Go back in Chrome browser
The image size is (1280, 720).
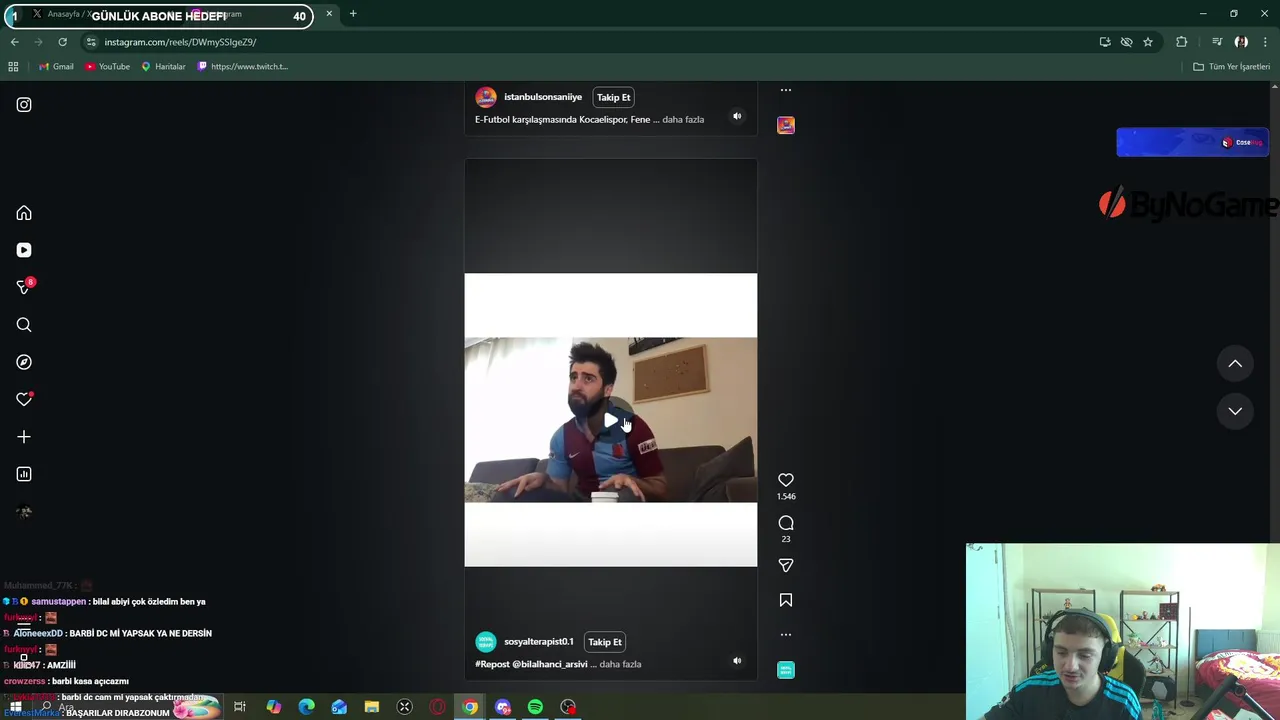point(14,42)
